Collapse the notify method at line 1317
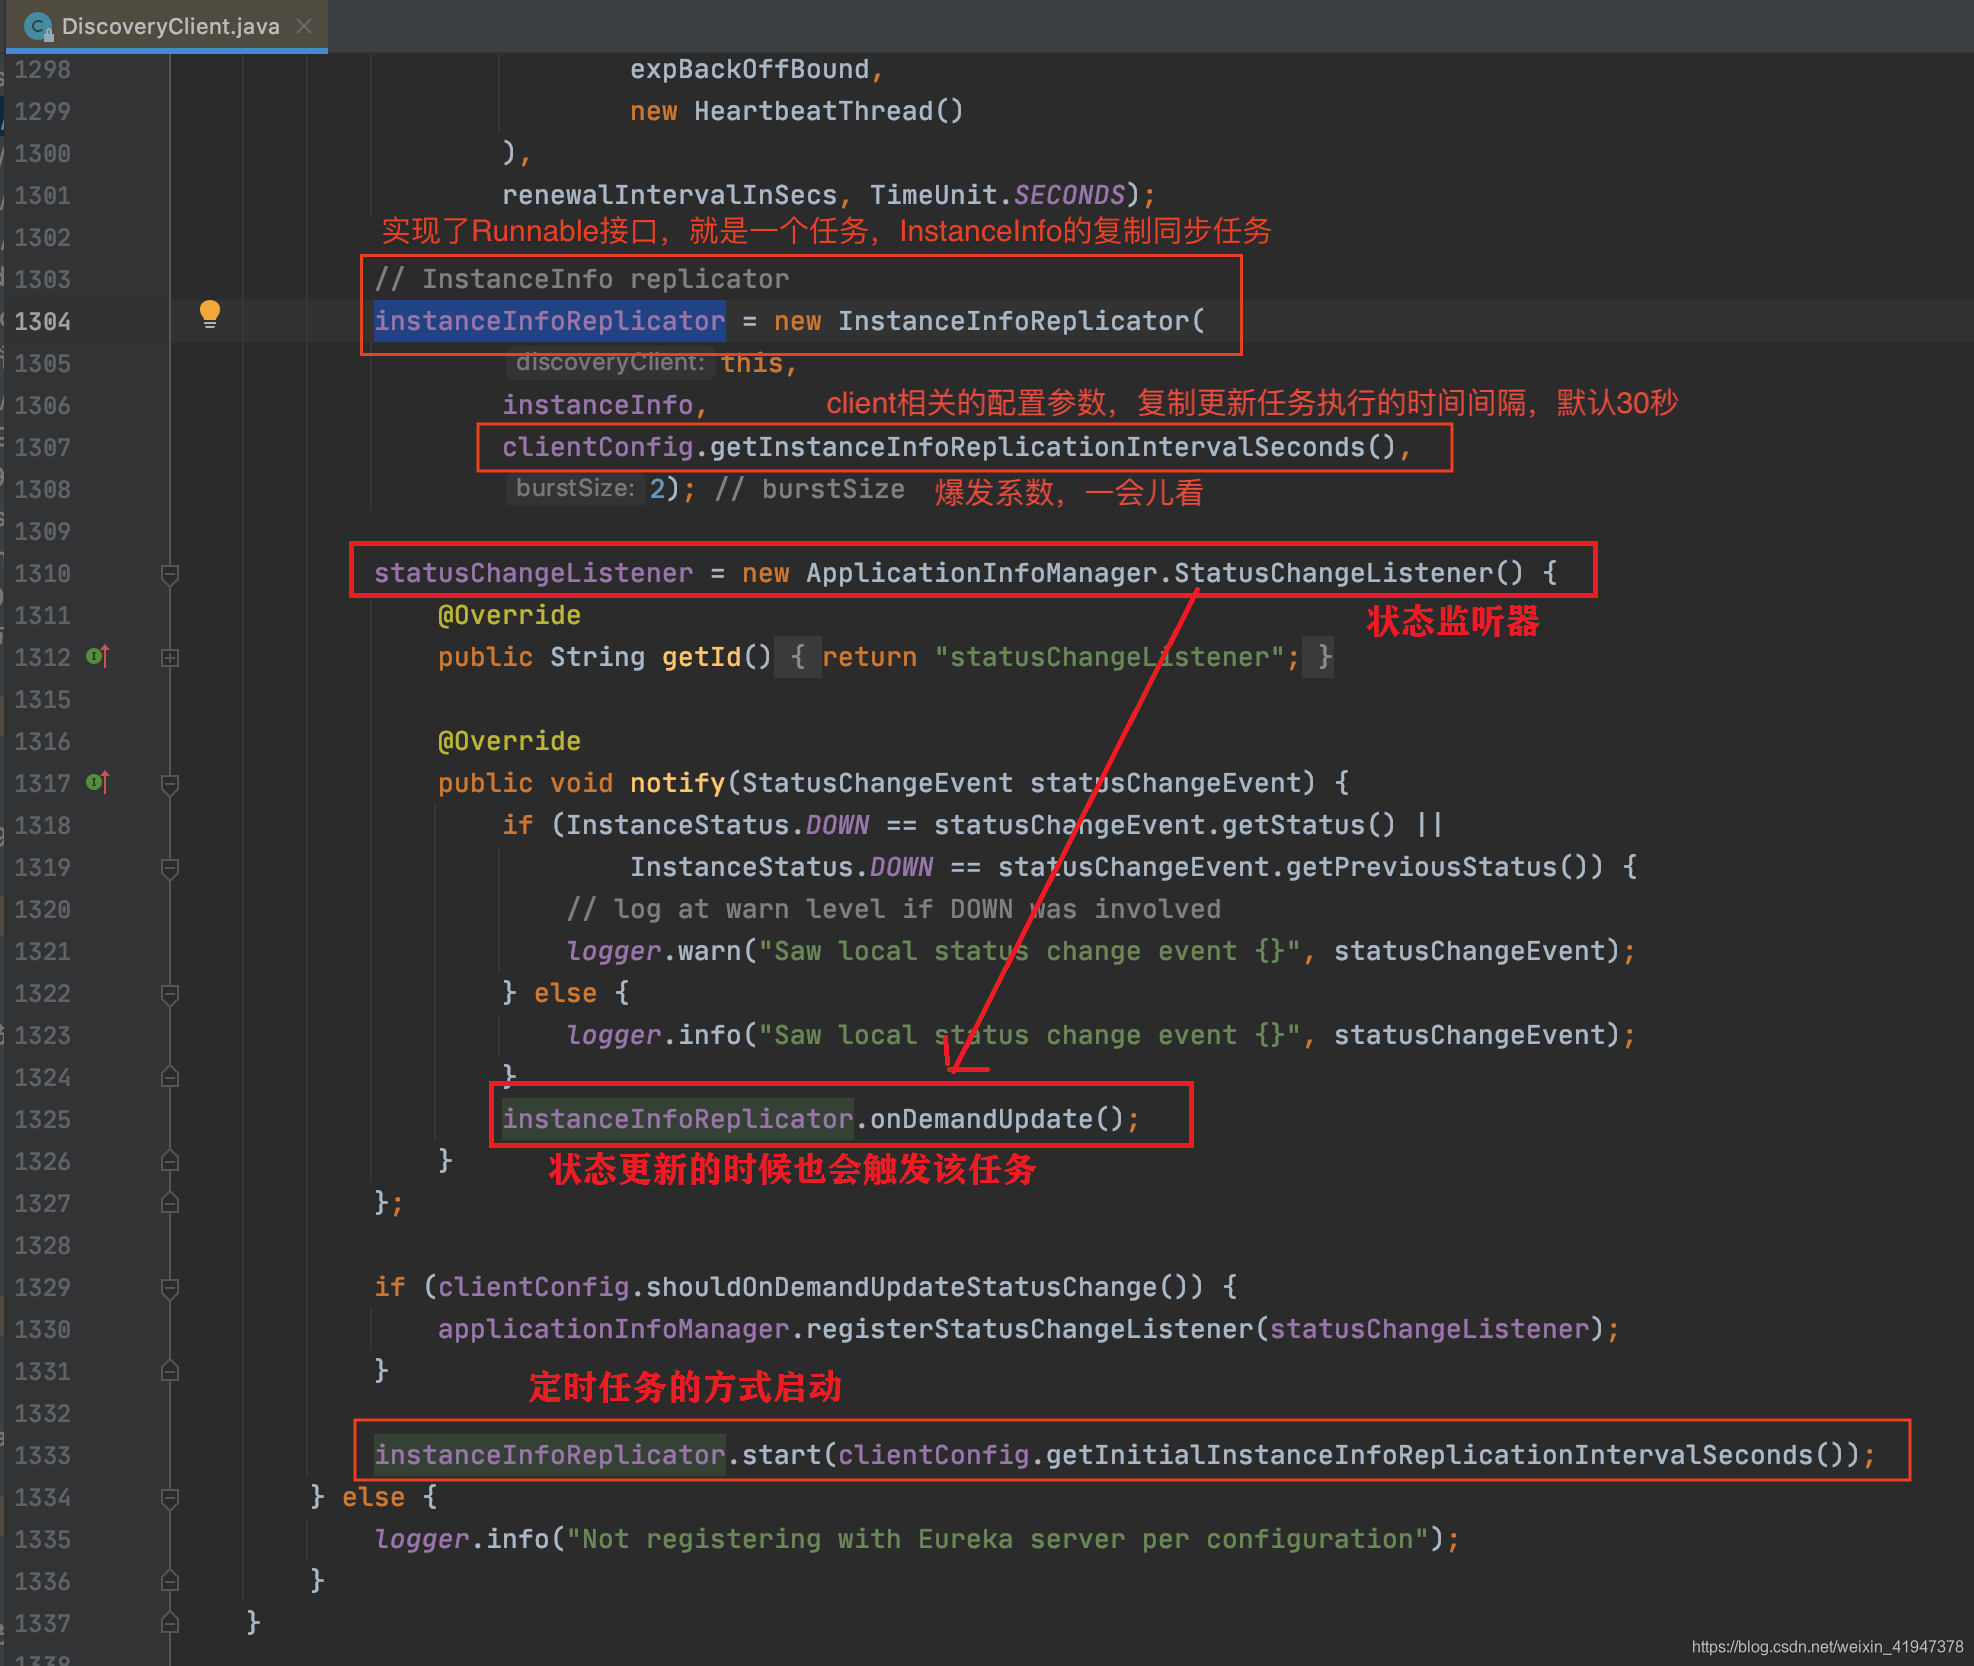Viewport: 1974px width, 1666px height. pyautogui.click(x=170, y=784)
